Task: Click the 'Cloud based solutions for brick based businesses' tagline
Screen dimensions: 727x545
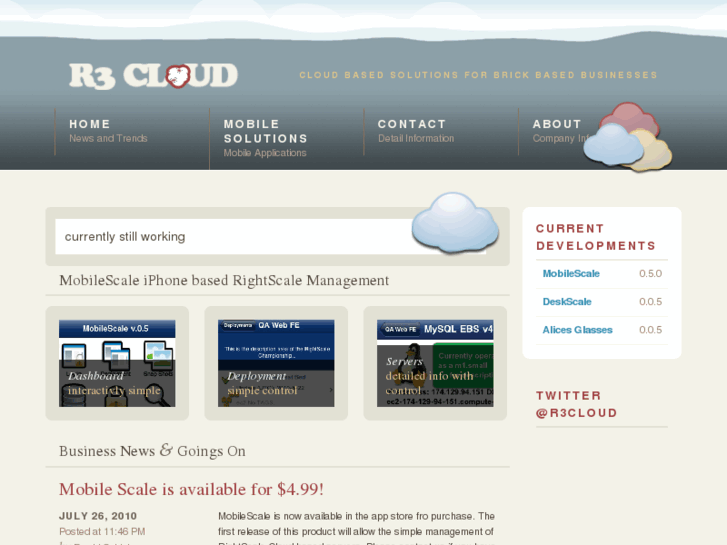Action: tap(478, 75)
